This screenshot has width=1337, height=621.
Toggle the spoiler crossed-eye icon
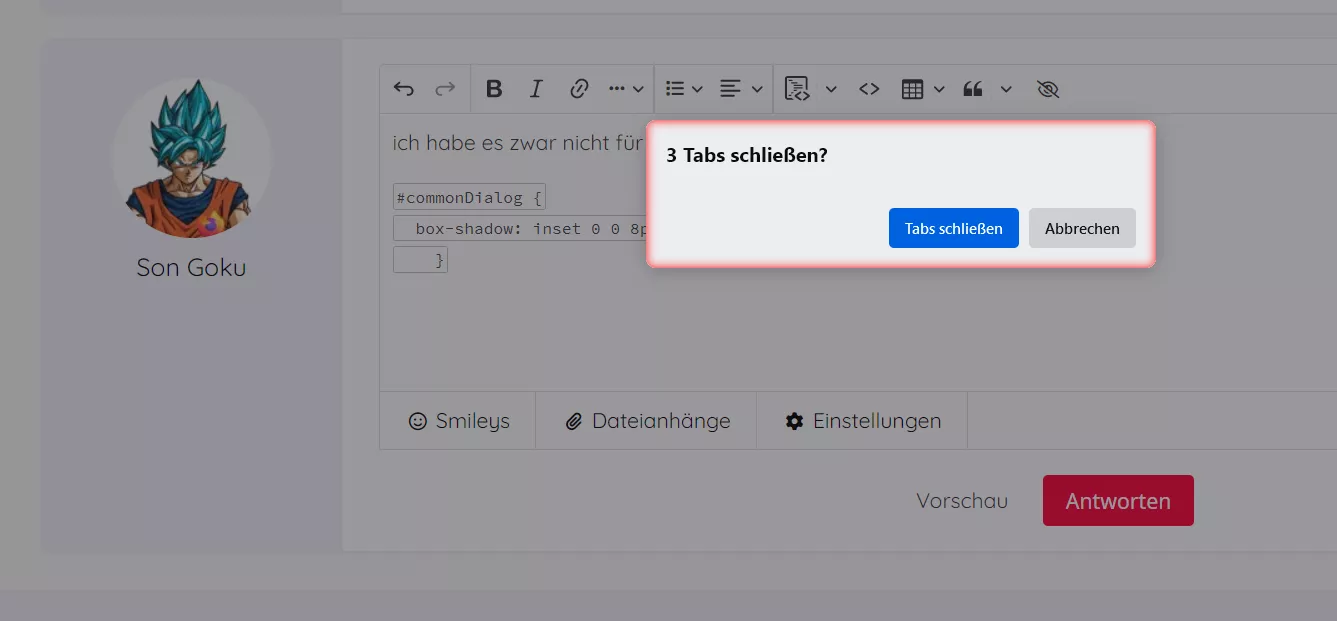click(1048, 89)
